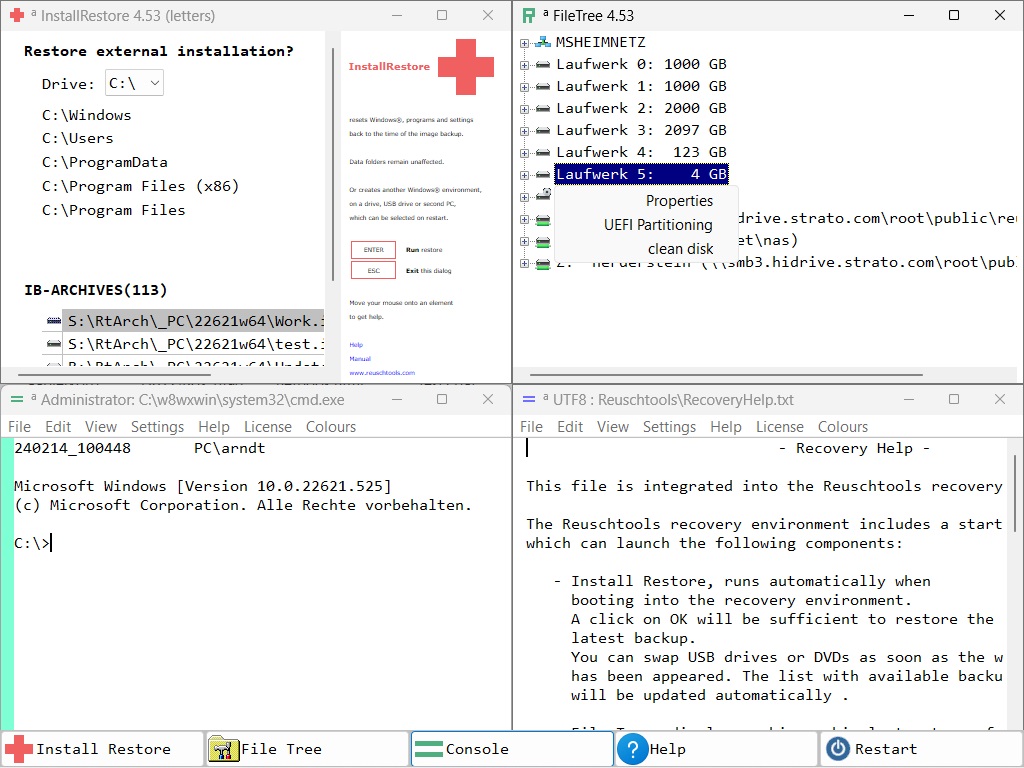This screenshot has width=1024, height=768.
Task: Click the C:\Users entry in InstallRestore
Action: (78, 138)
